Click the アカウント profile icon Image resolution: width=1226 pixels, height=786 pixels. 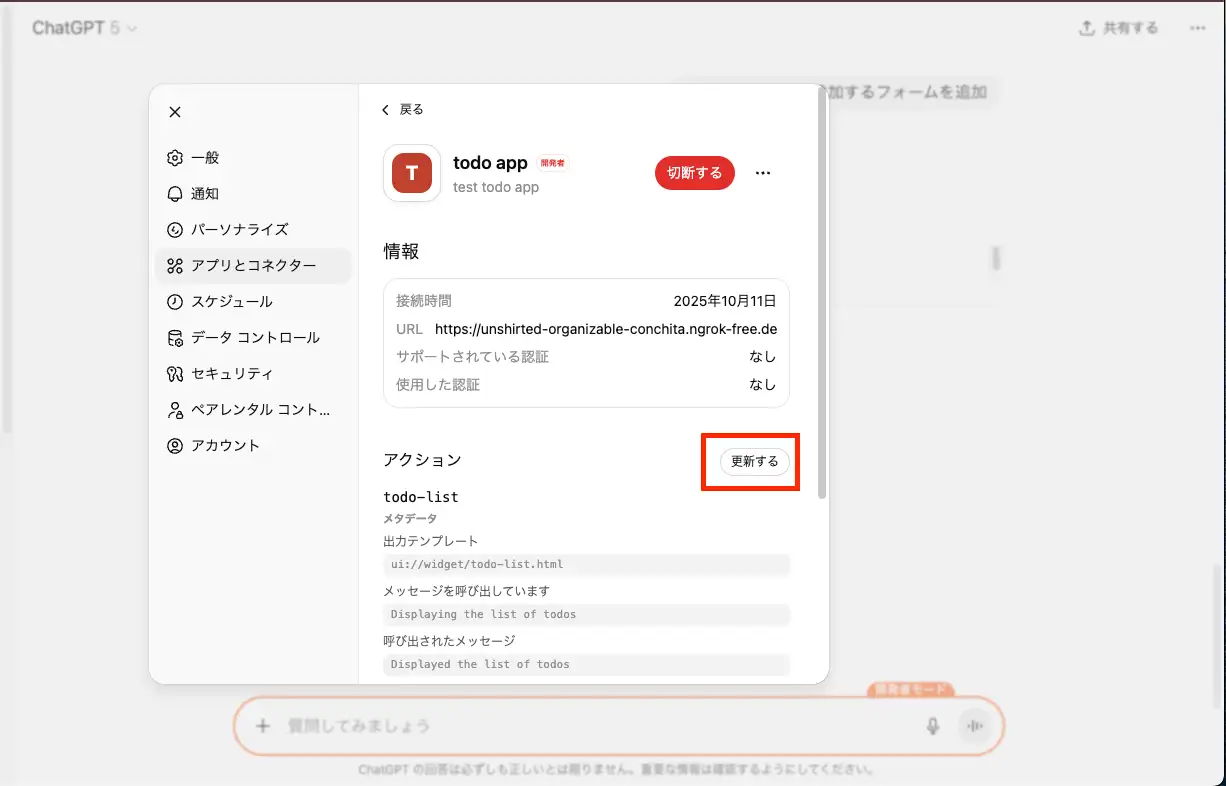(175, 446)
